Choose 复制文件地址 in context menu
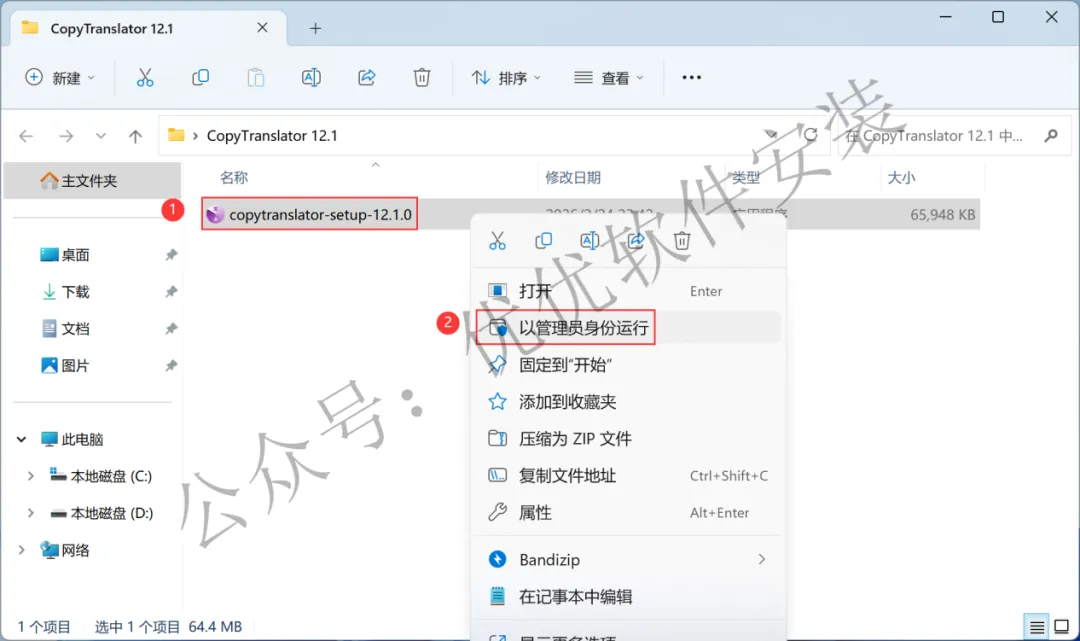1080x641 pixels. 628,476
